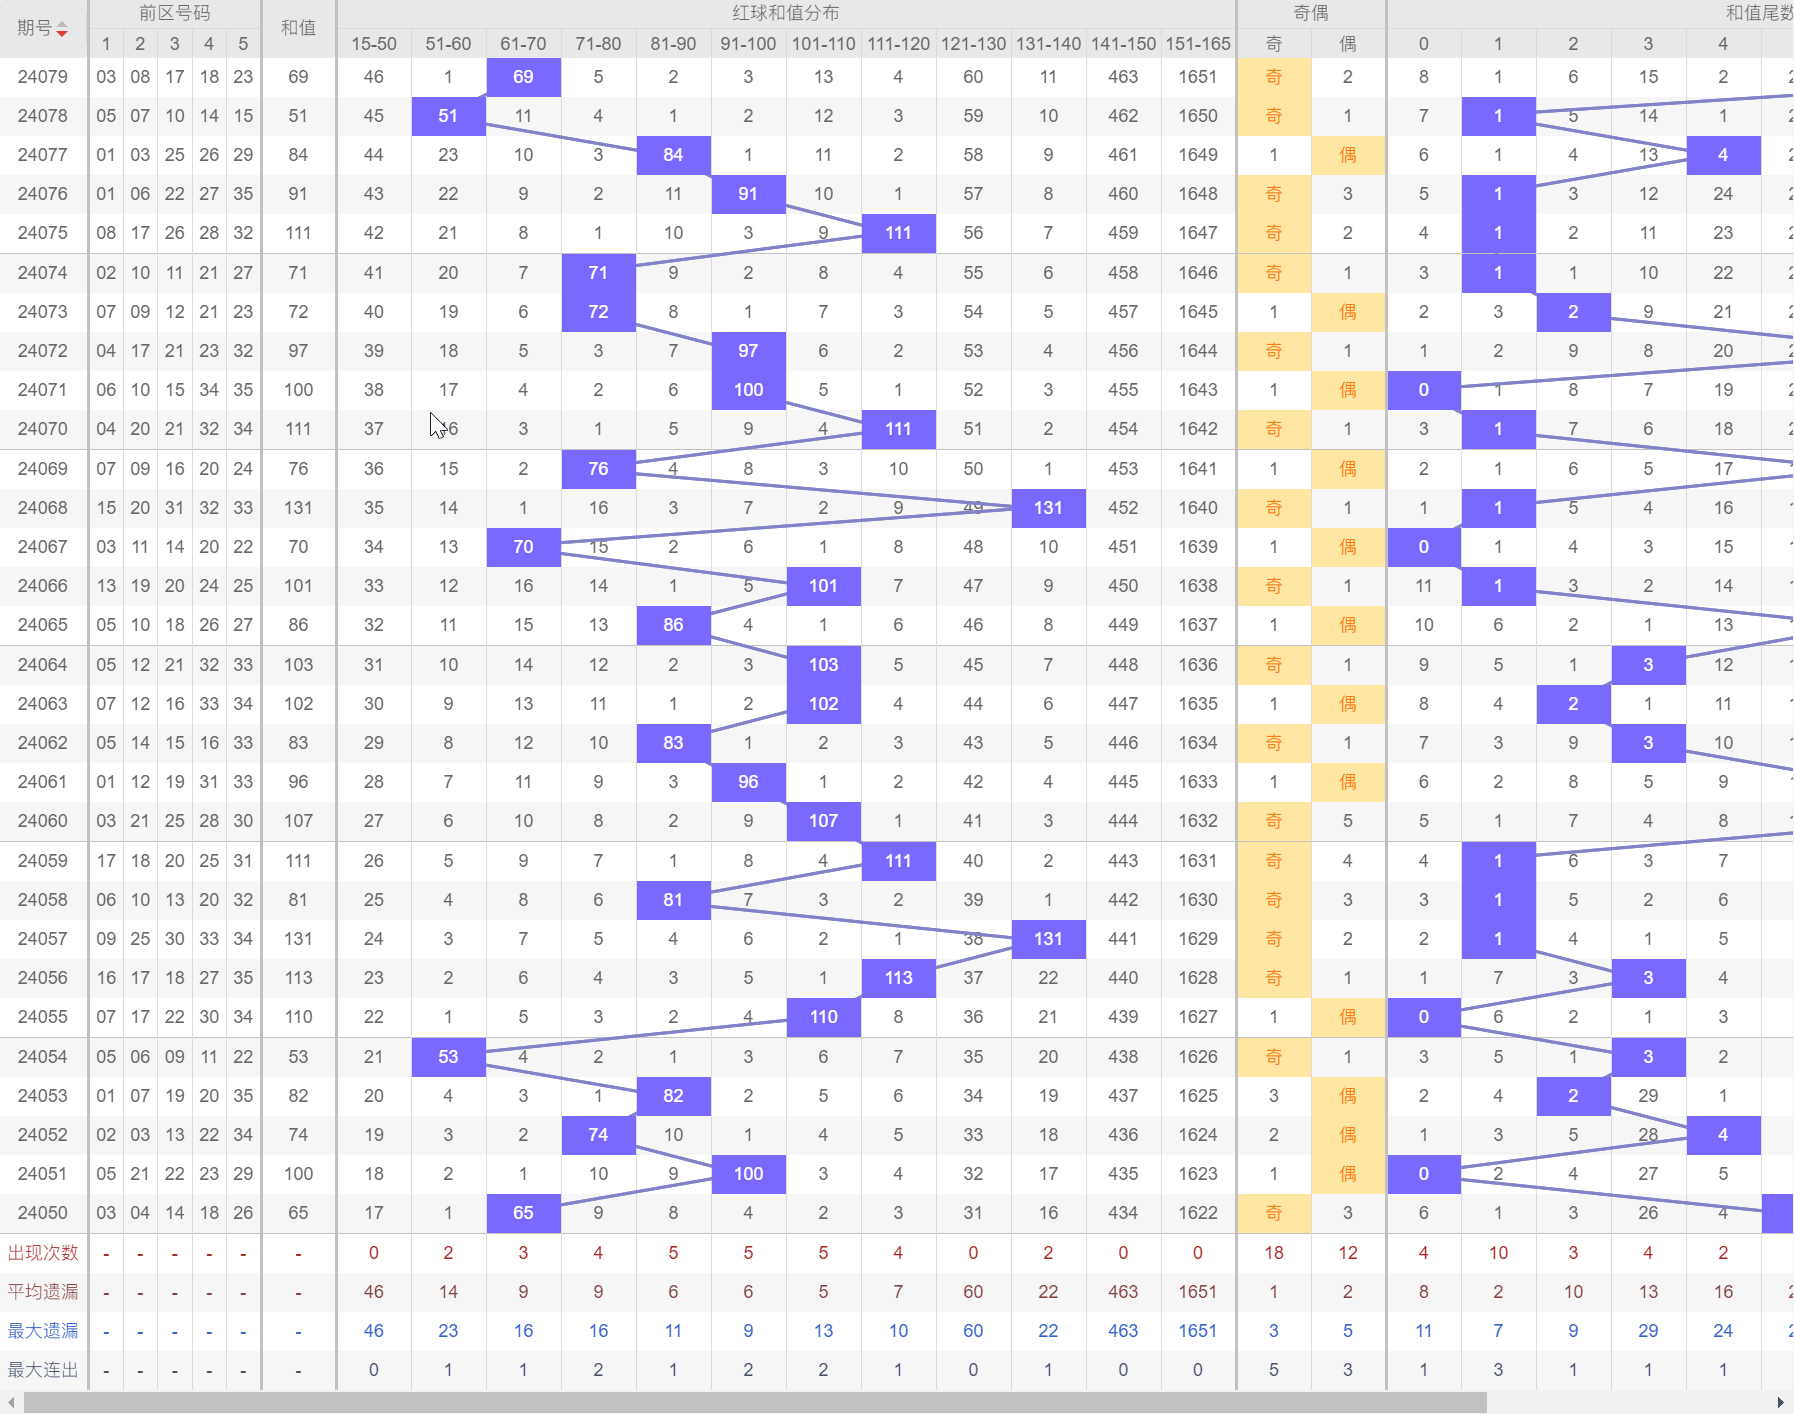Click the horizontal scrollbar thumb
This screenshot has width=1794, height=1414.
pos(755,1402)
